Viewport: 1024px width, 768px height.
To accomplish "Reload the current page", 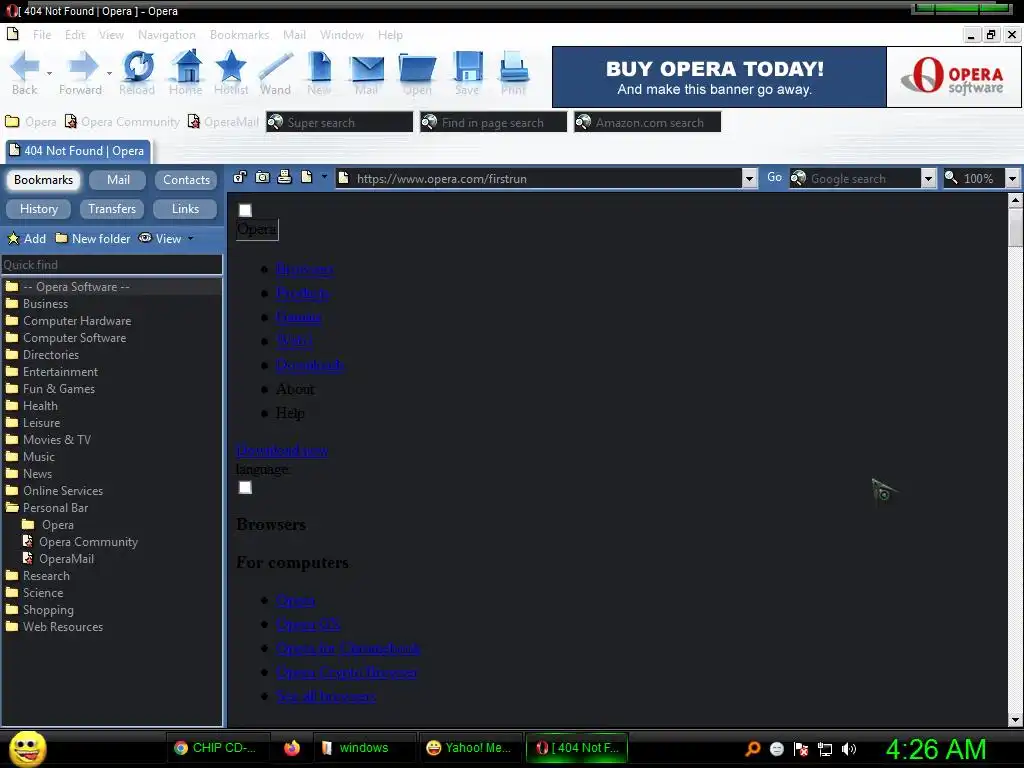I will click(x=137, y=72).
